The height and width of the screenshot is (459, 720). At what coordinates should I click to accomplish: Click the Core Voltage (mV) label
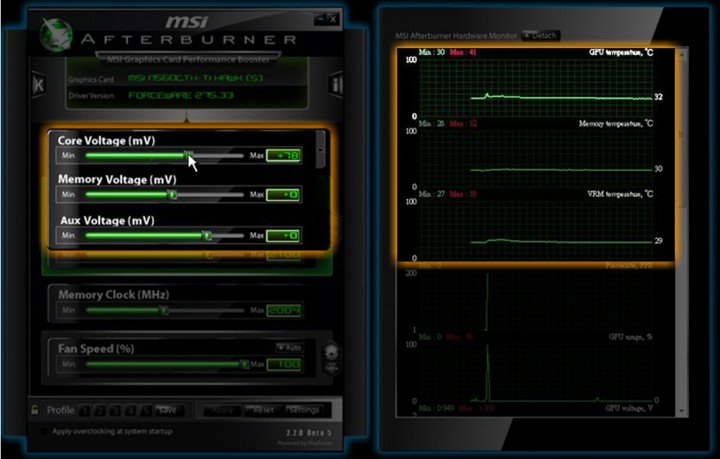coord(107,140)
